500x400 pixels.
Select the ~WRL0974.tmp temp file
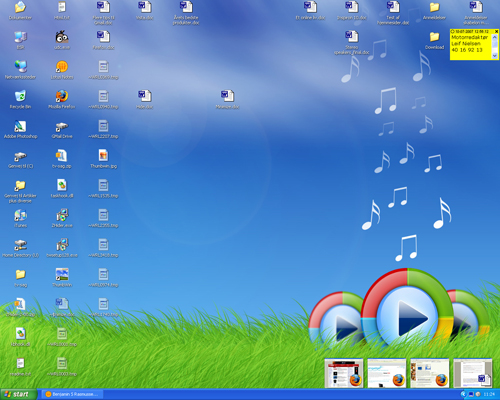[103, 274]
